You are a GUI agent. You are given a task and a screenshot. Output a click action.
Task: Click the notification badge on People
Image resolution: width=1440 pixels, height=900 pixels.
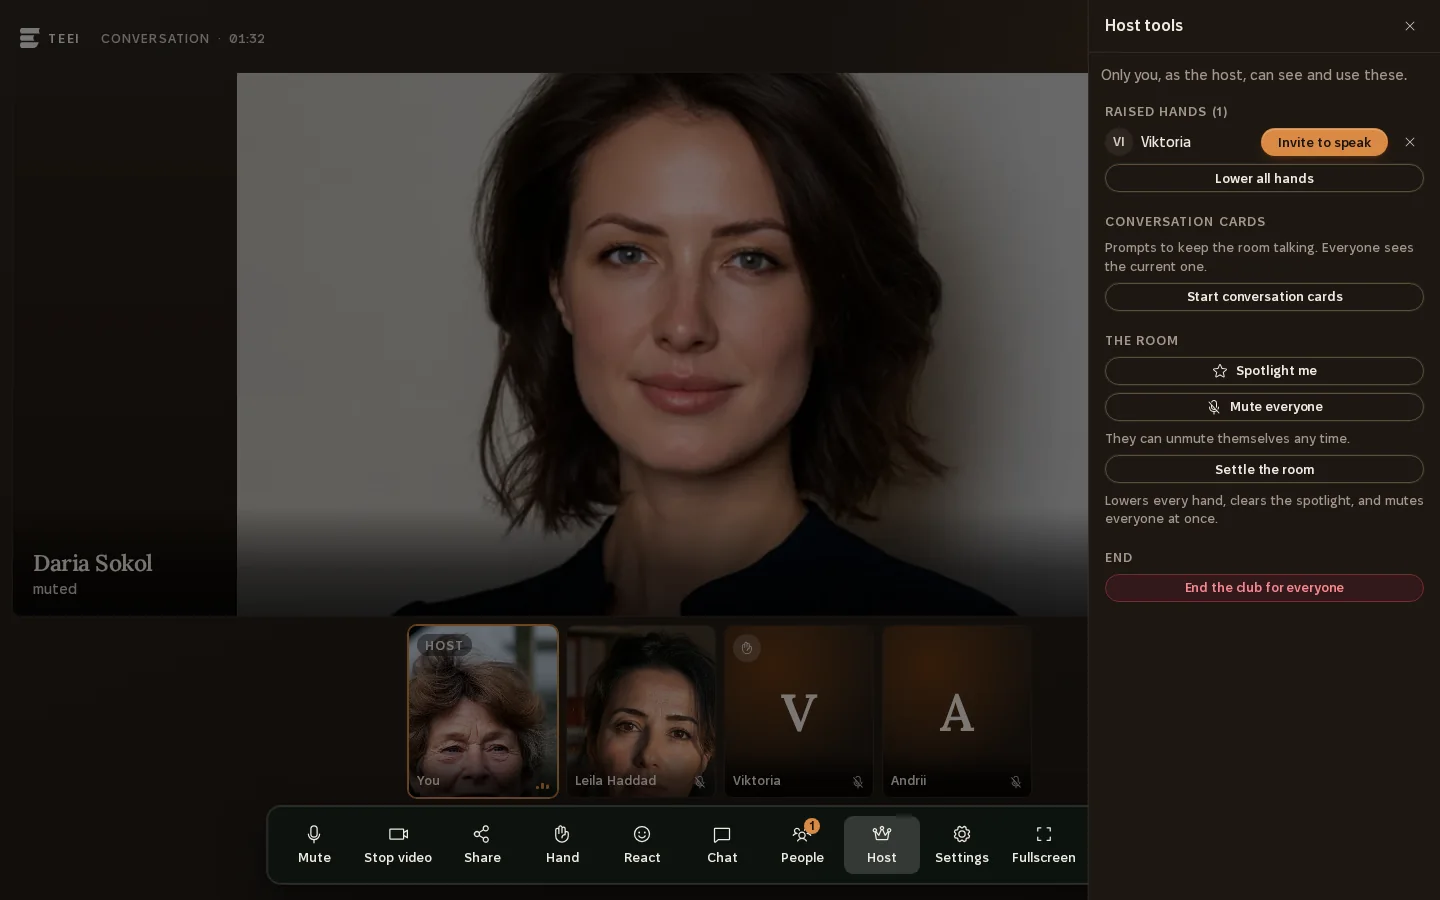[812, 826]
